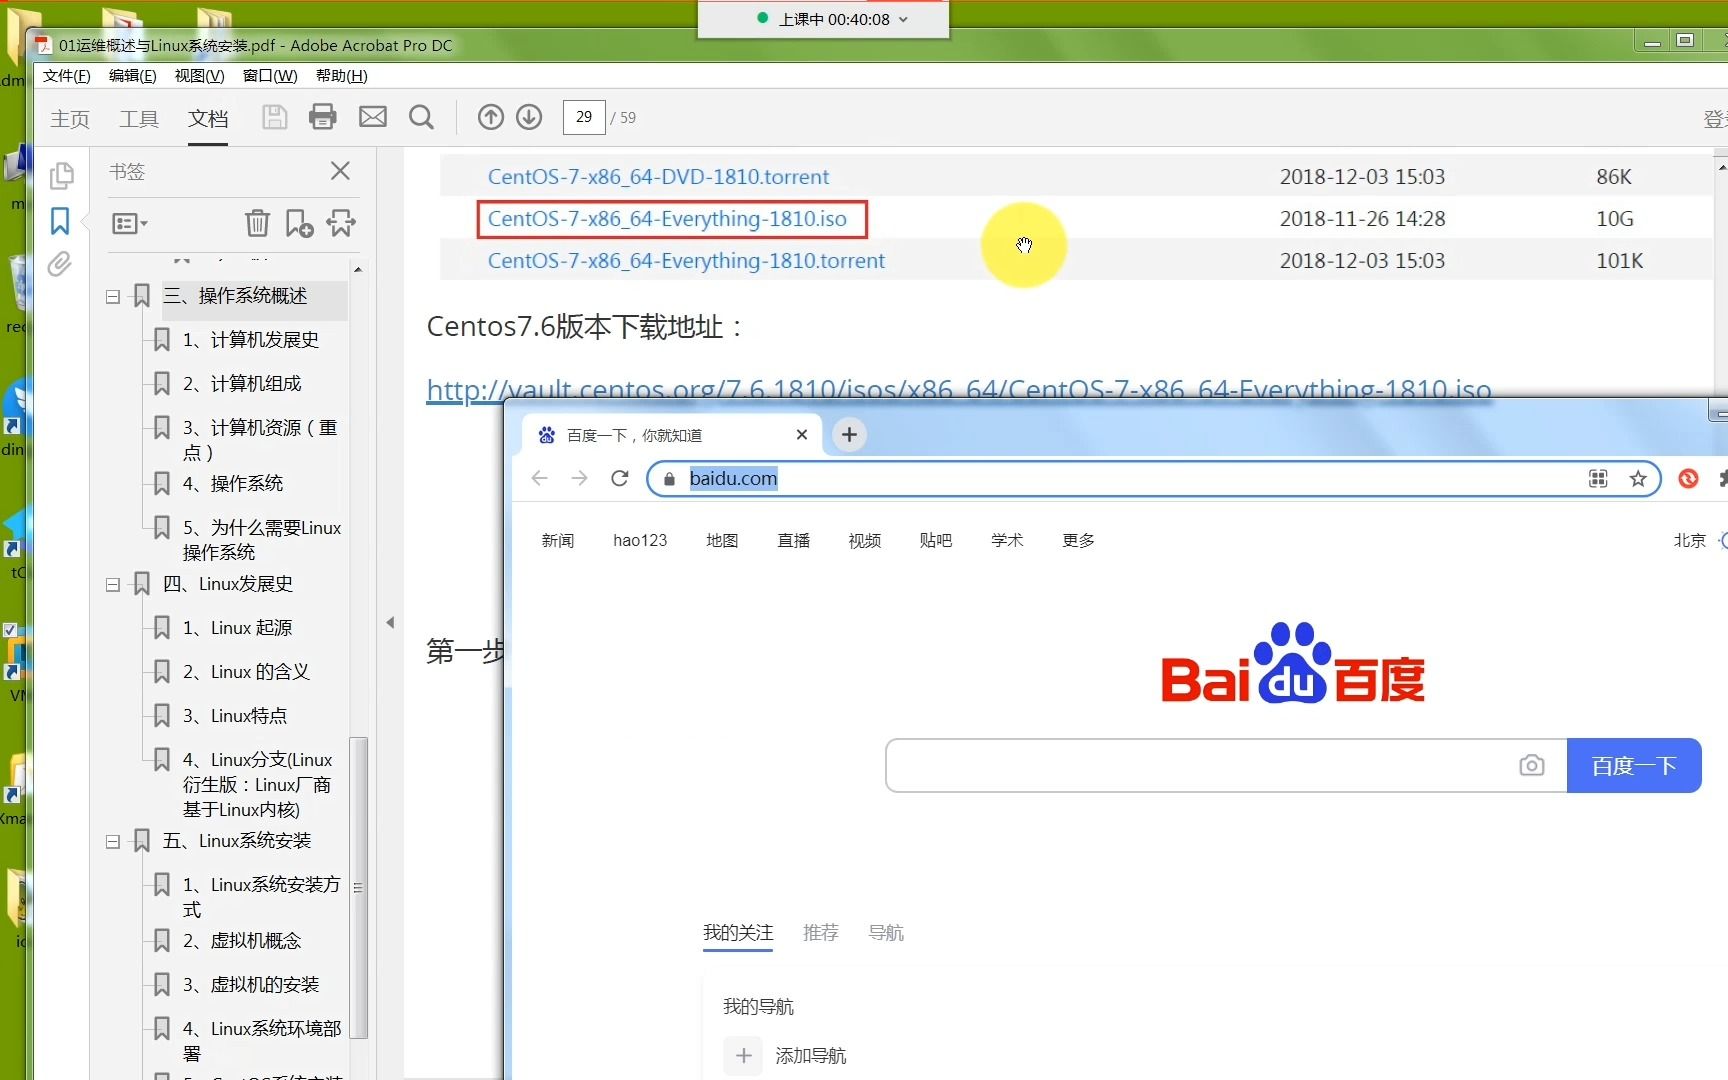Click the page number field showing 29
This screenshot has width=1728, height=1080.
point(584,117)
